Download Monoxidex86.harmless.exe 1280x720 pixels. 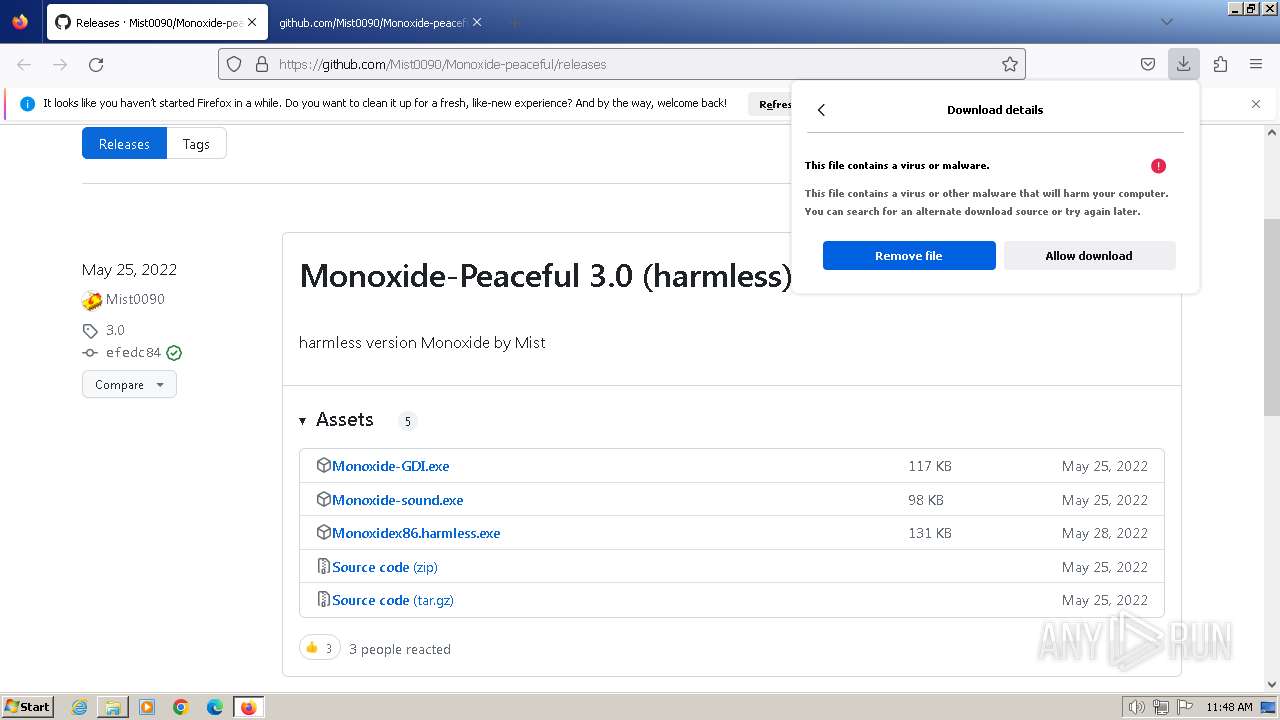416,533
